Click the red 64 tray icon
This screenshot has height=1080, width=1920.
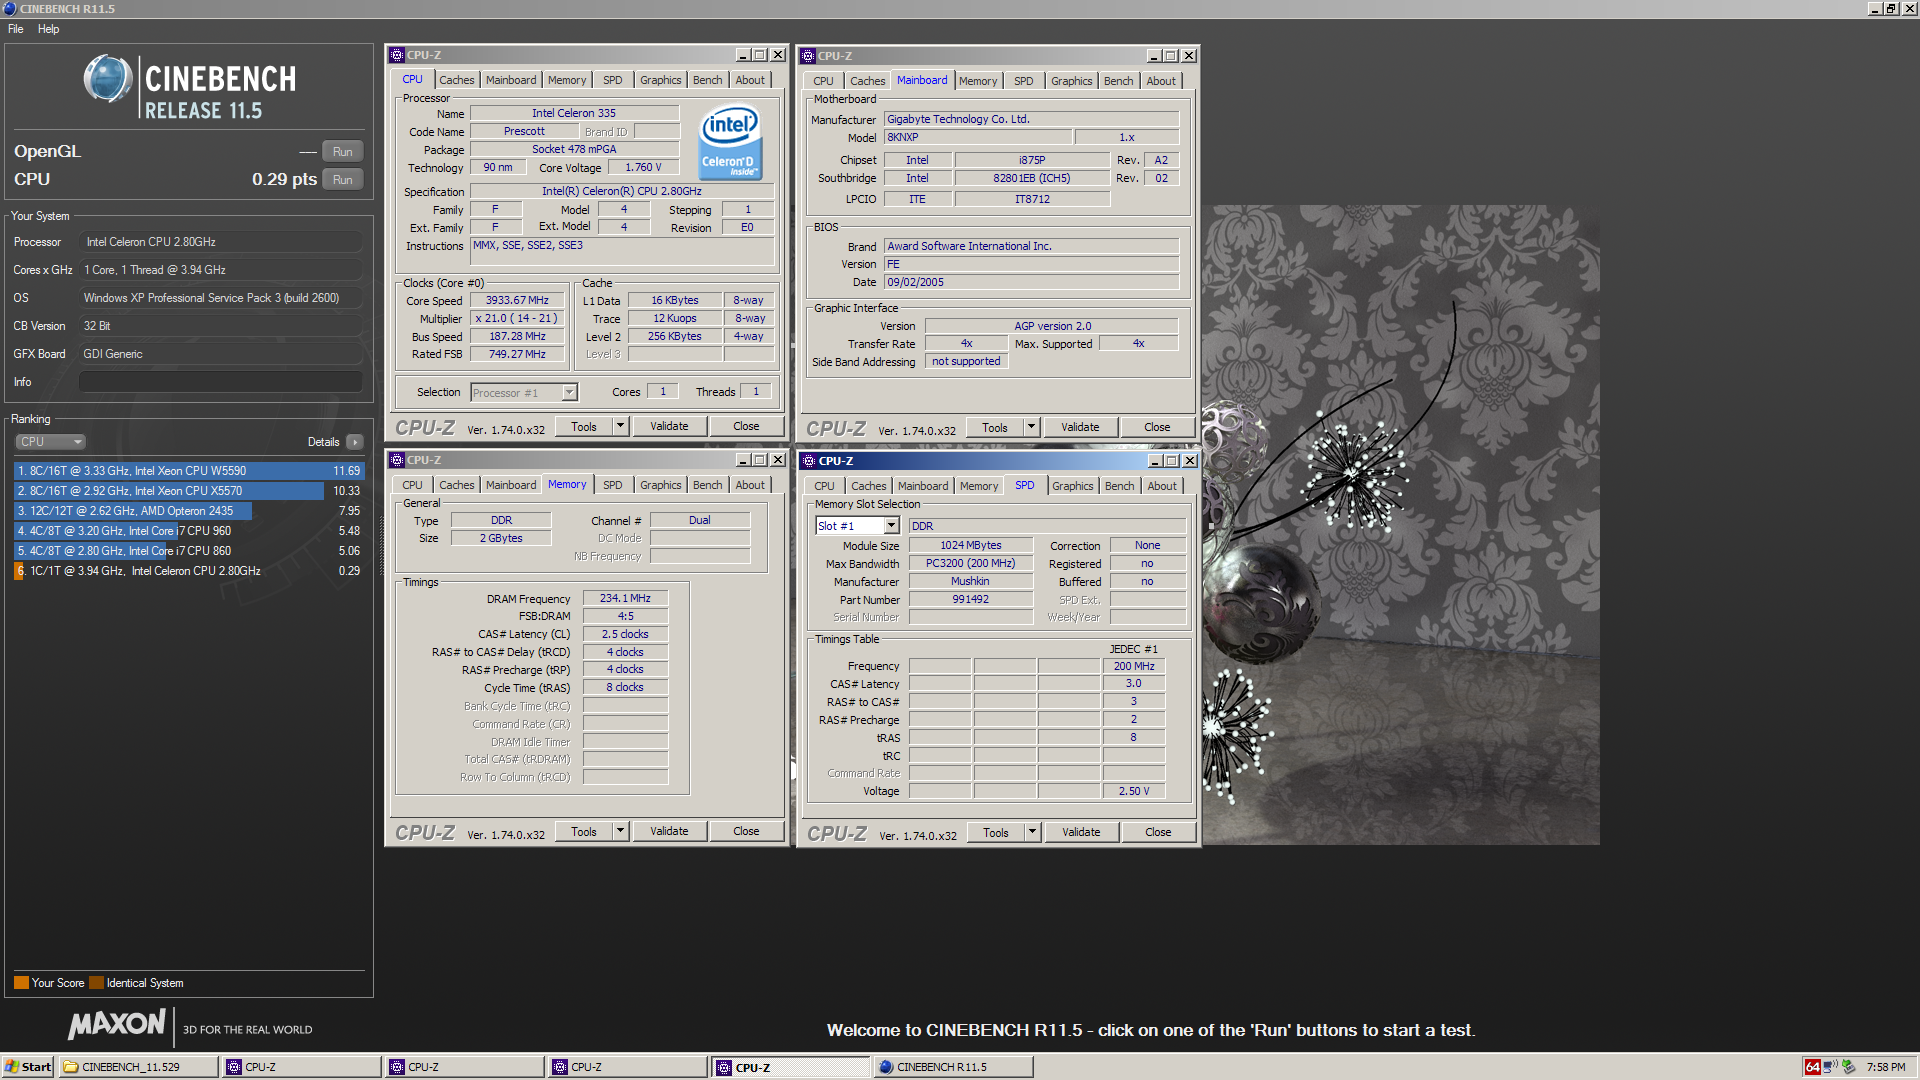[x=1813, y=1067]
